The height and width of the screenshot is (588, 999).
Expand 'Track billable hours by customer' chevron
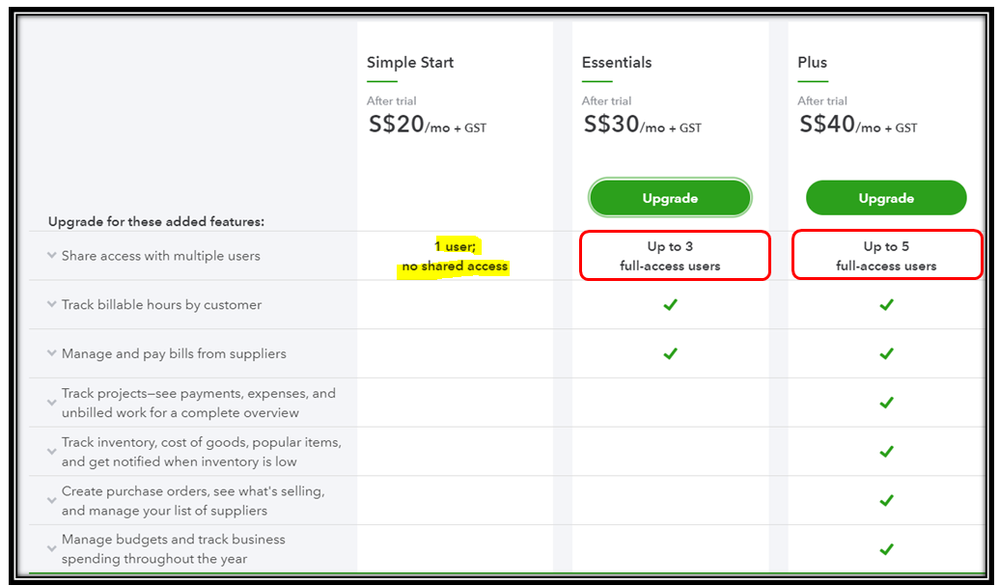[52, 305]
